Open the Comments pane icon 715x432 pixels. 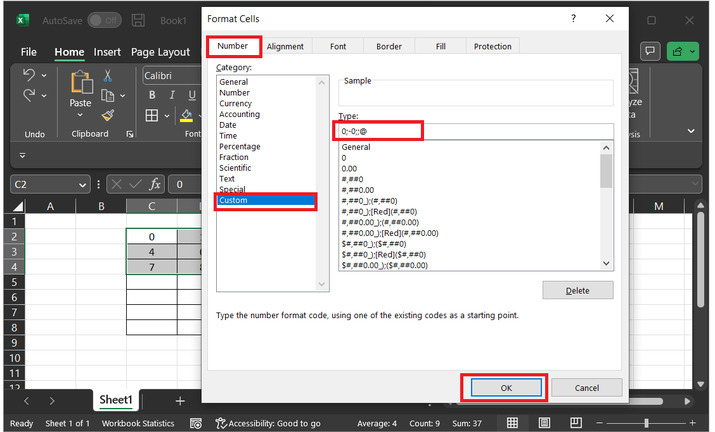[651, 51]
